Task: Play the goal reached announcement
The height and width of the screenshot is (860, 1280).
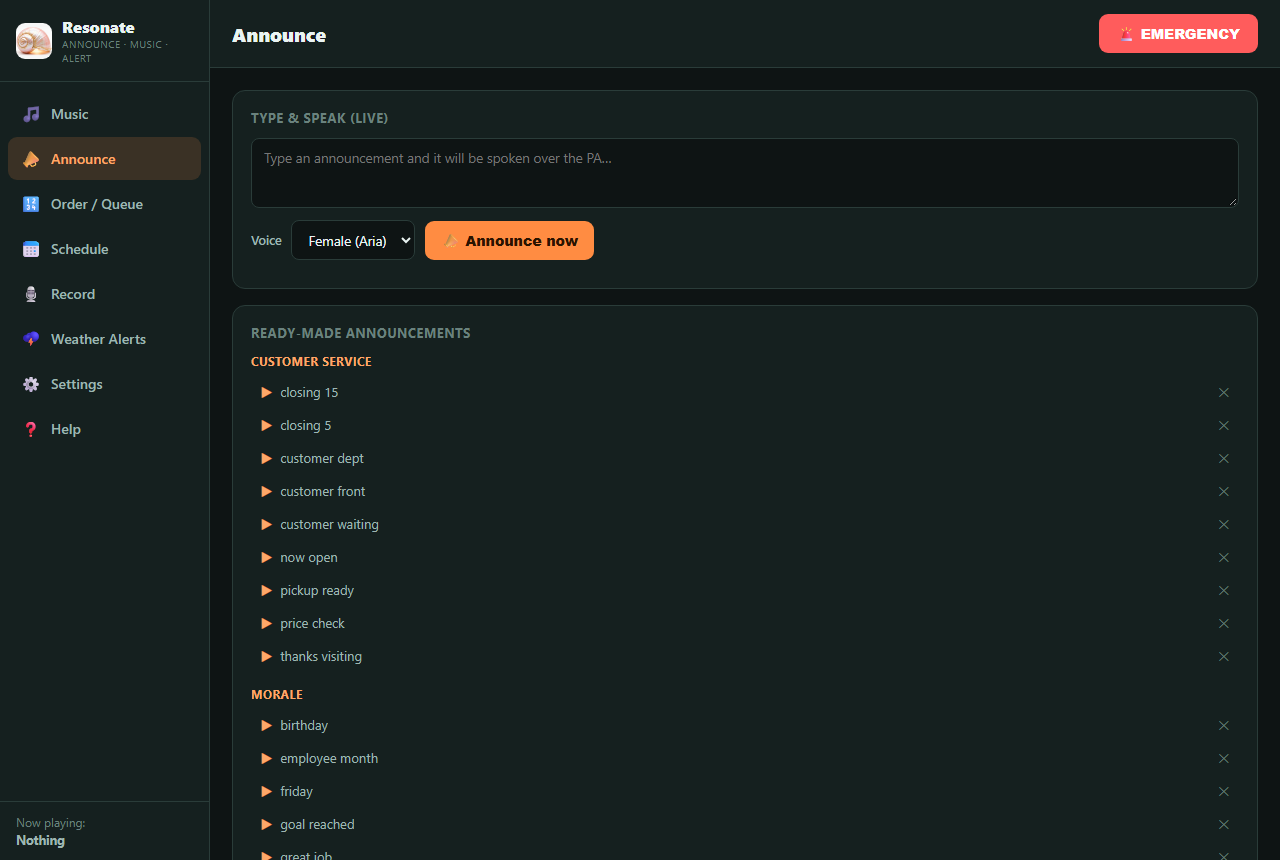Action: coord(267,824)
